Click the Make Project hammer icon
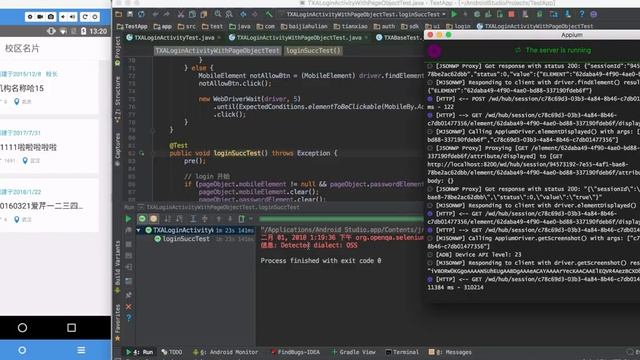The width and height of the screenshot is (640, 360). [x=269, y=14]
